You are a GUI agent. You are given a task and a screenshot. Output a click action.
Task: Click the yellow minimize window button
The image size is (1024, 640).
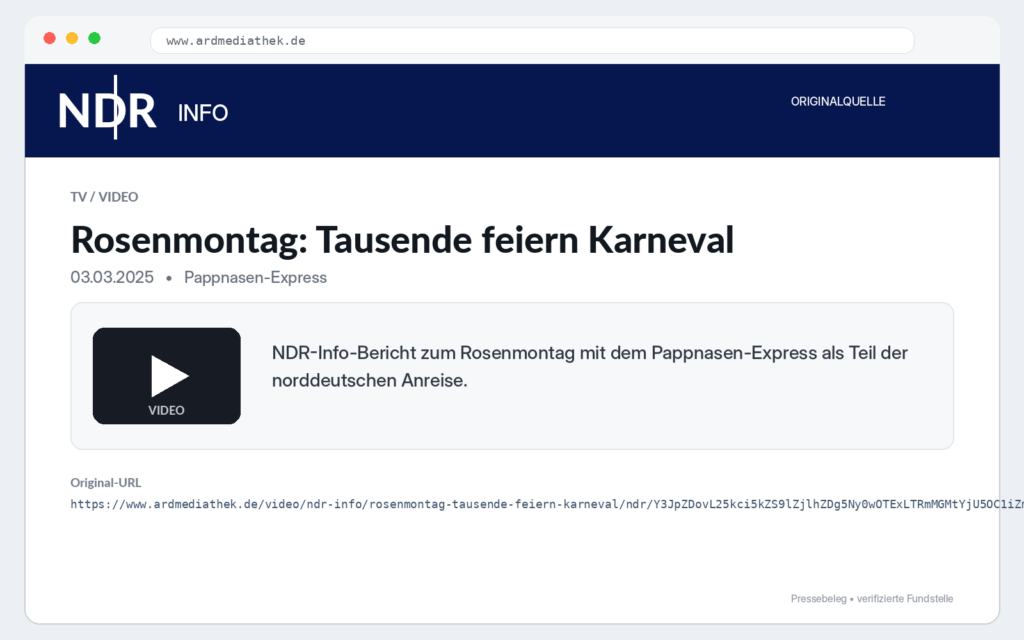pos(72,39)
